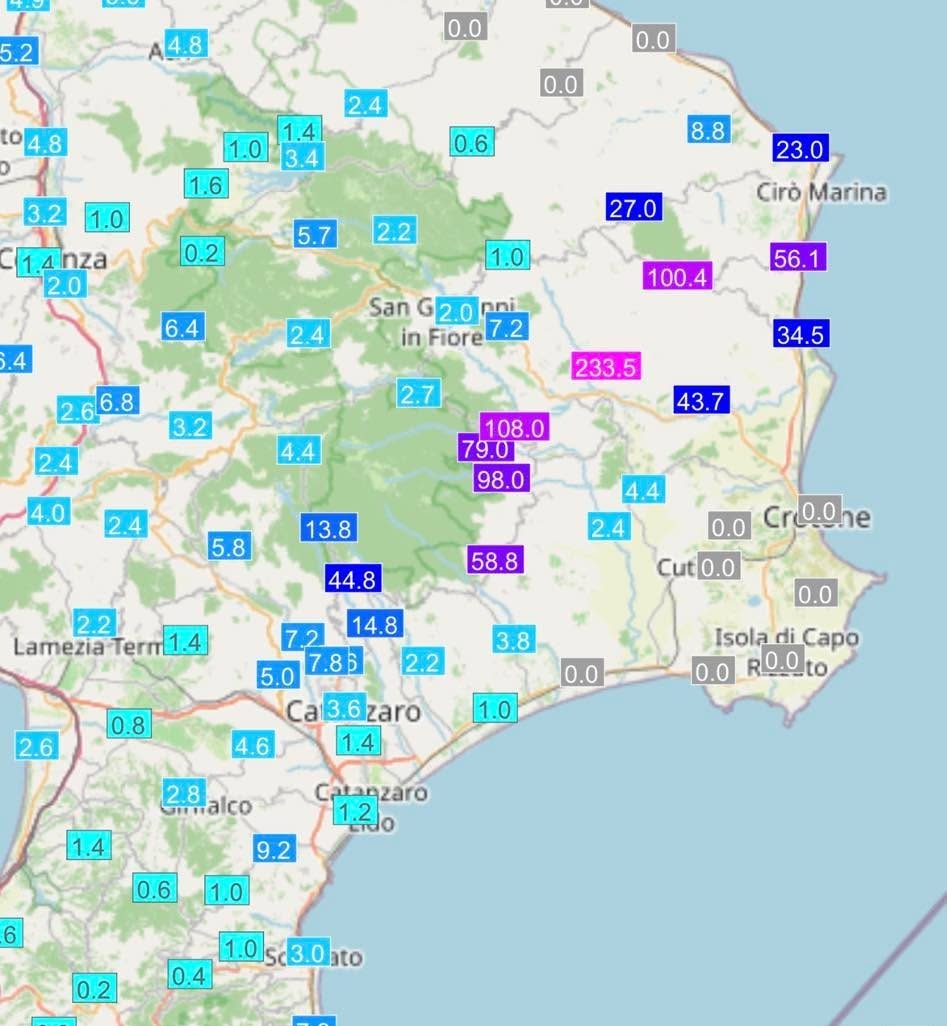Click the 3.8 rainfall marker

point(514,639)
